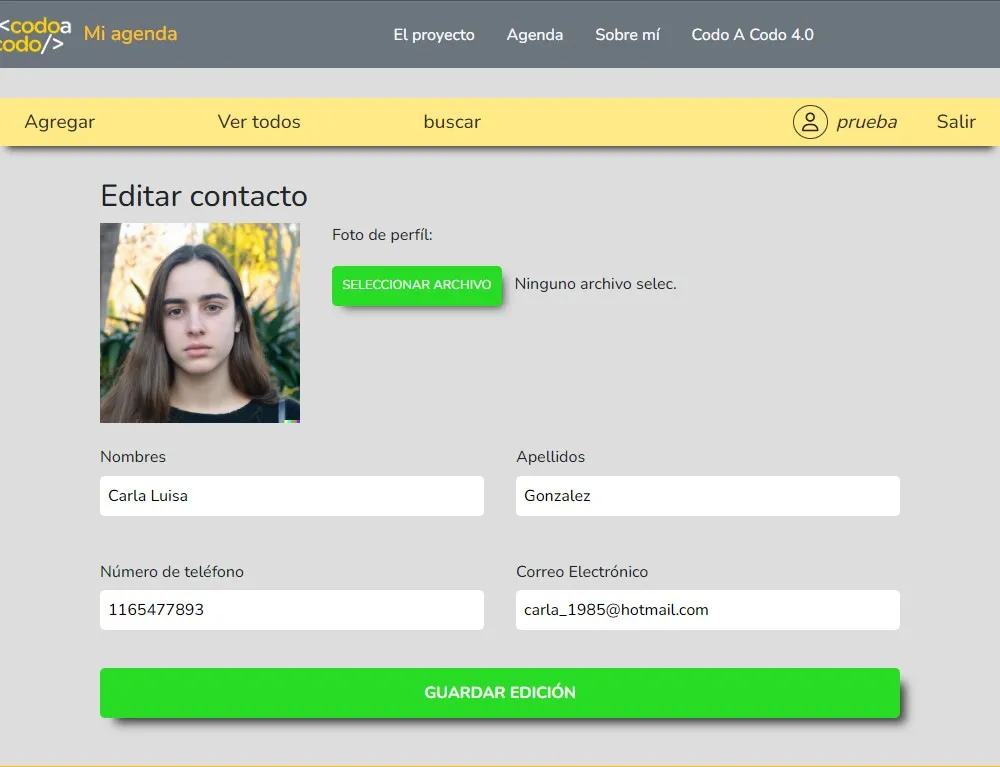The image size is (1000, 767).
Task: Open Ver todos contacts list
Action: (x=259, y=122)
